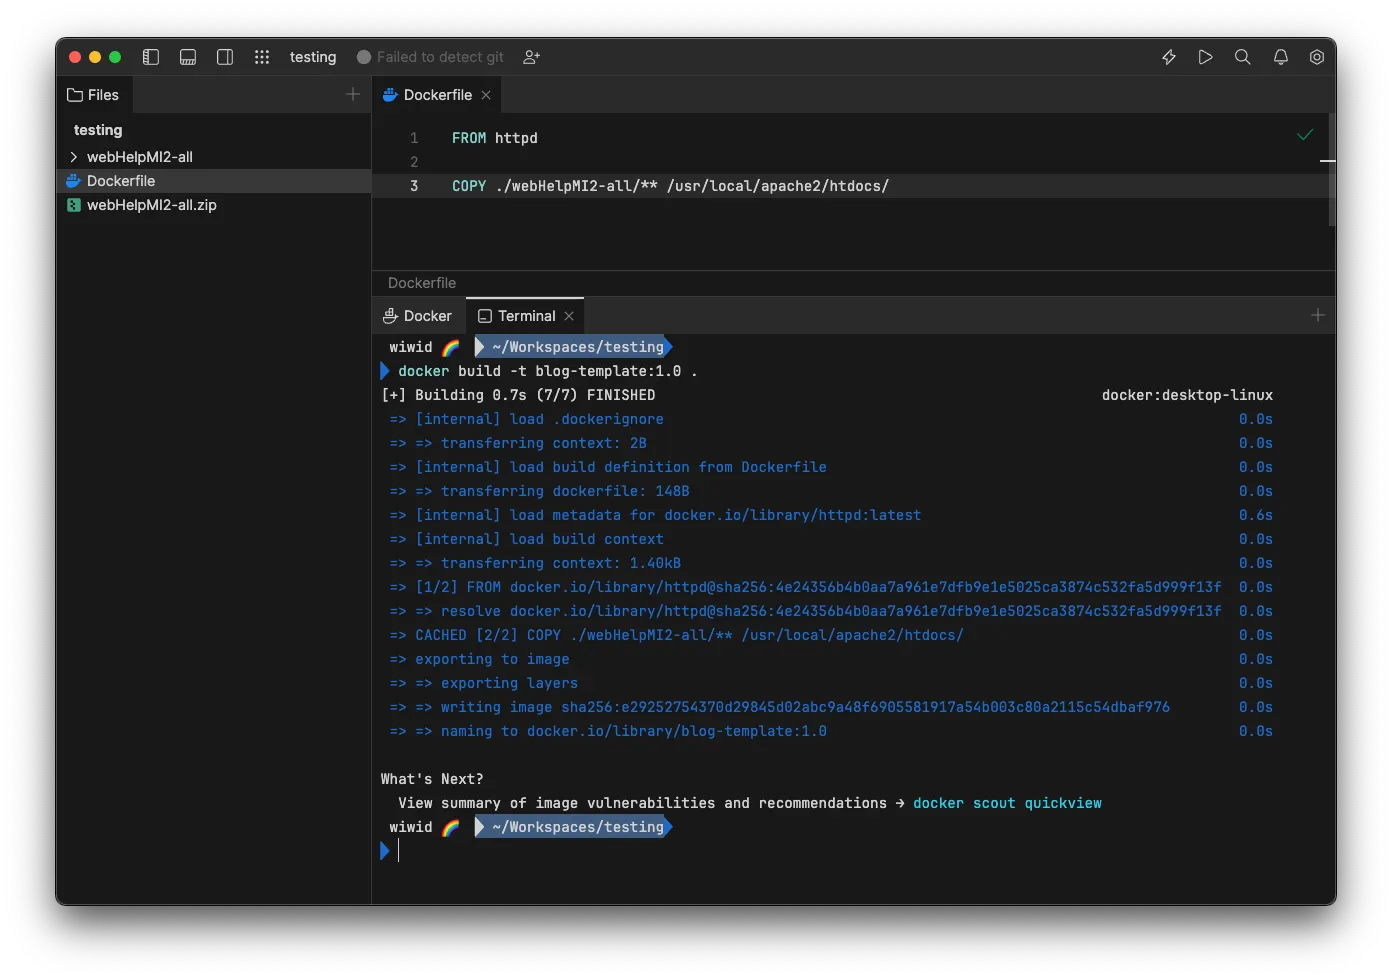Add new terminal panel tab
This screenshot has height=979, width=1392.
pos(1318,315)
